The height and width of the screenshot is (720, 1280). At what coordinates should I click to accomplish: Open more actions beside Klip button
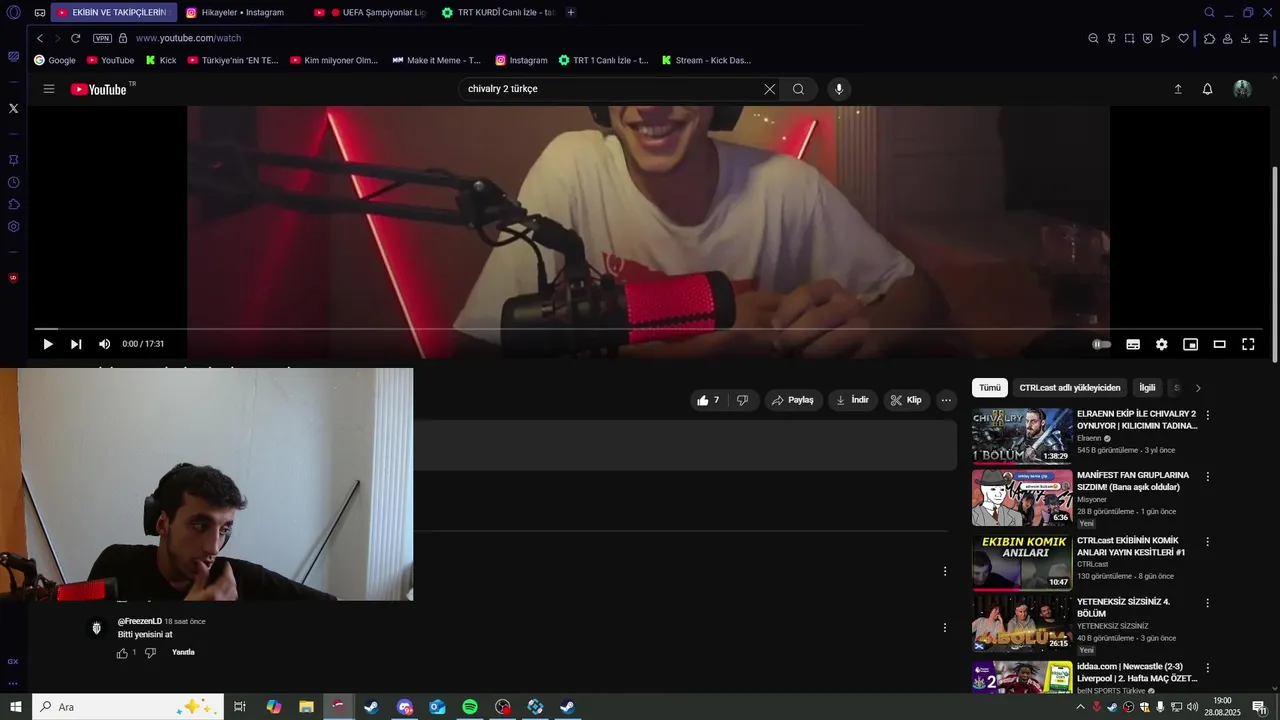tap(946, 400)
